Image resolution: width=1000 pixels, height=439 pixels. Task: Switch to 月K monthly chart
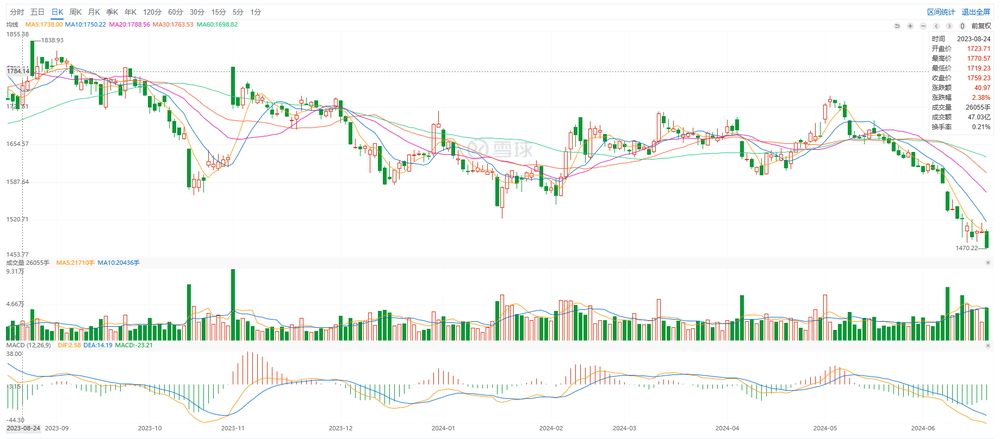(94, 11)
